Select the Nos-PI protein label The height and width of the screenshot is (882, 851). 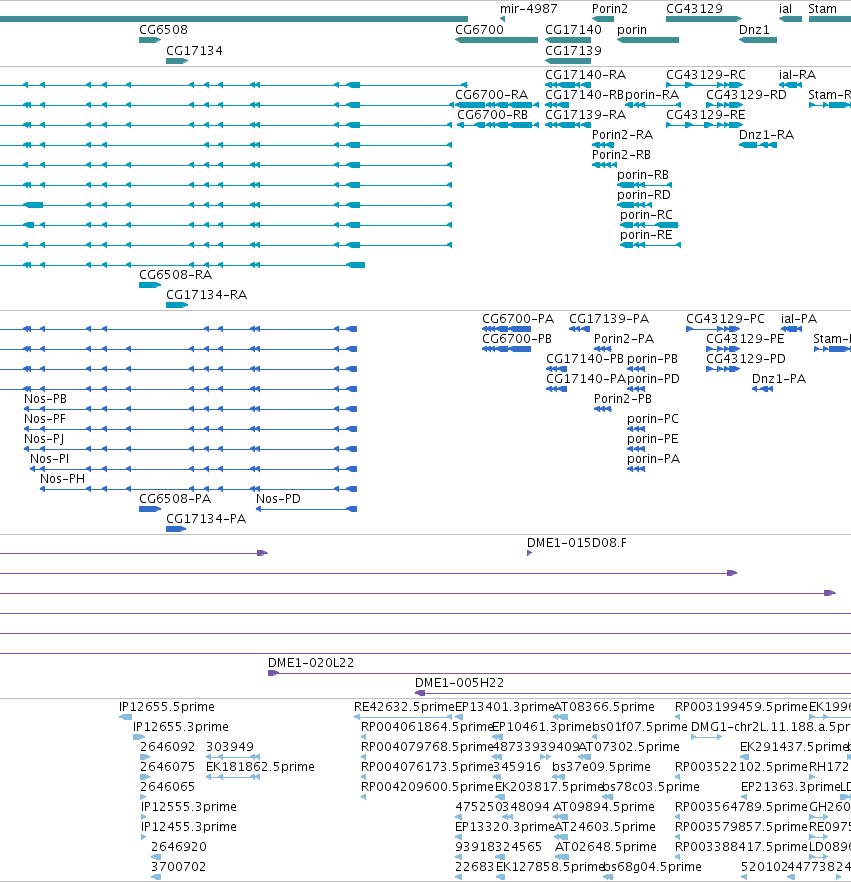coord(49,459)
